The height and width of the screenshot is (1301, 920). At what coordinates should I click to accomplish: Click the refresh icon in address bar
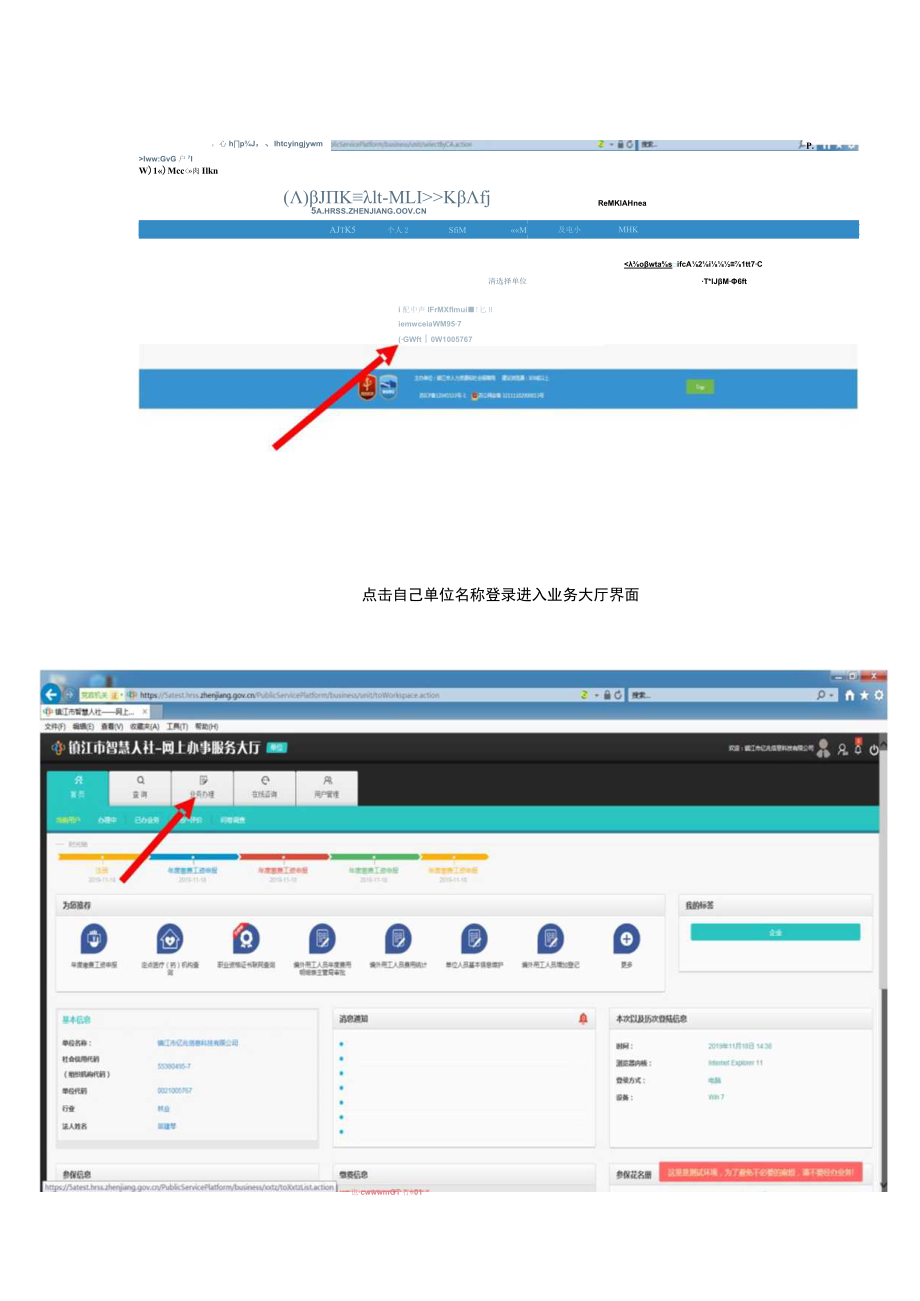pyautogui.click(x=620, y=694)
